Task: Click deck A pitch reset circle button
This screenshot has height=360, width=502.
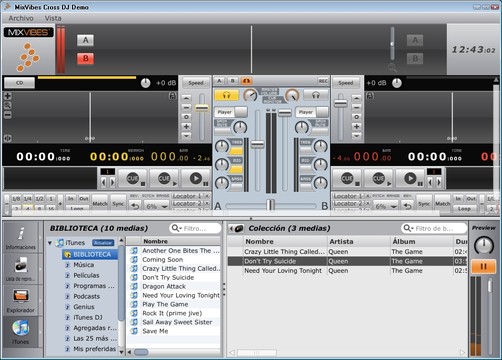Action: pyautogui.click(x=186, y=117)
